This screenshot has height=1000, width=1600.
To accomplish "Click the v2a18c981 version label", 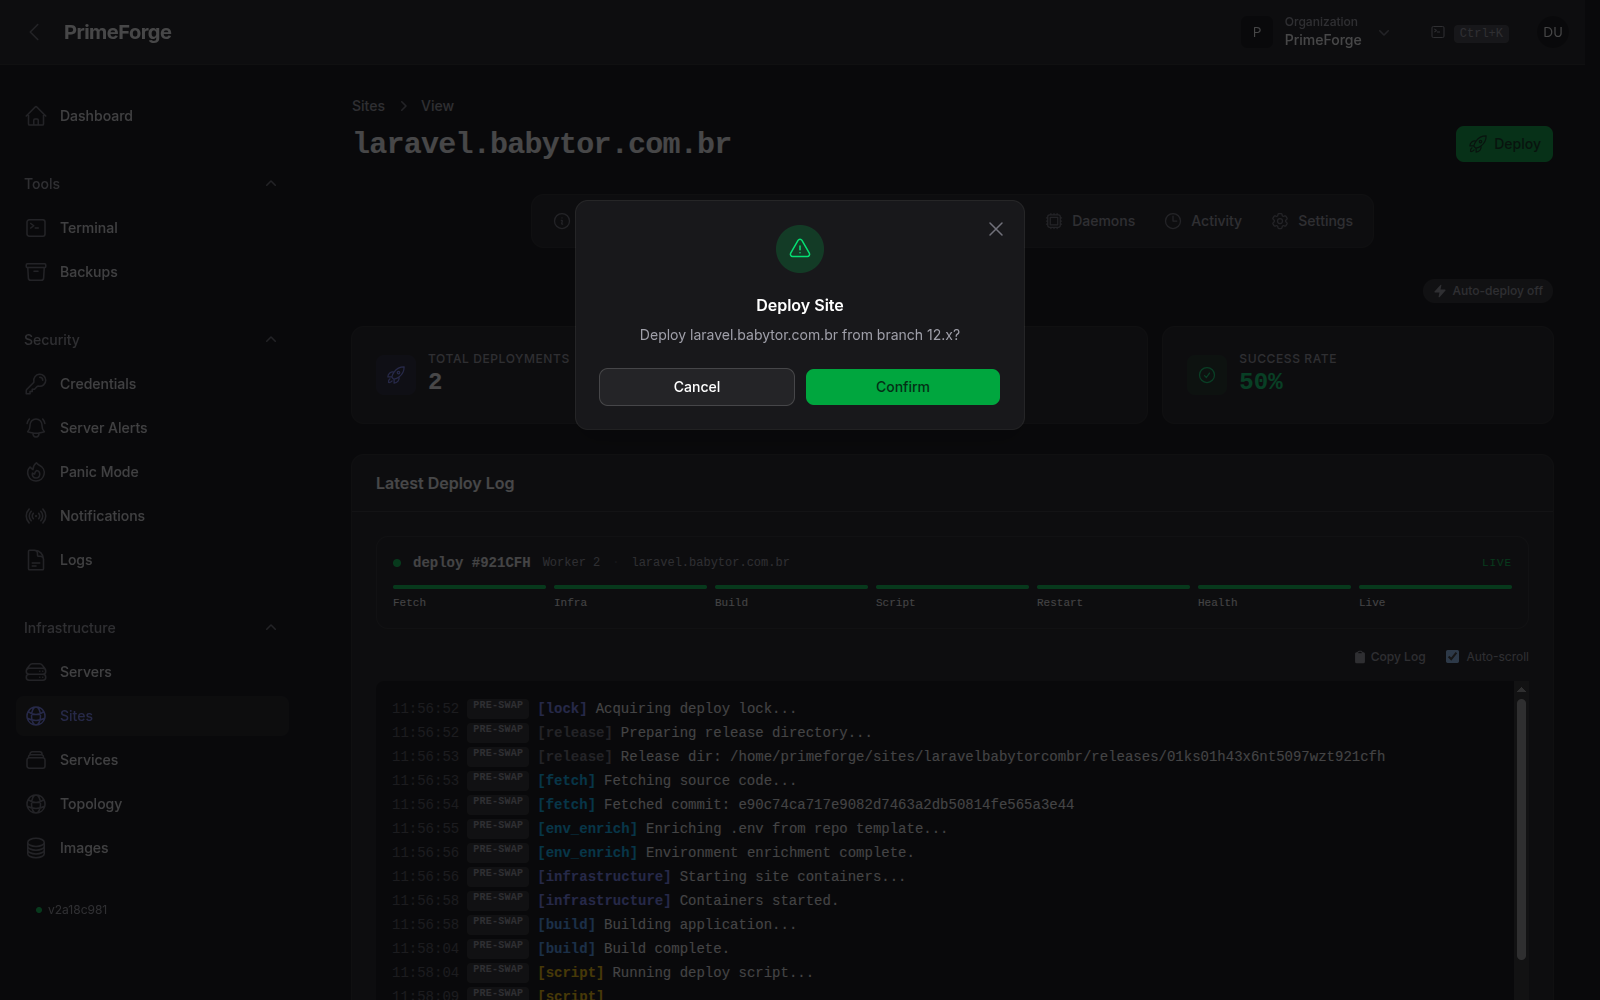I will (78, 910).
